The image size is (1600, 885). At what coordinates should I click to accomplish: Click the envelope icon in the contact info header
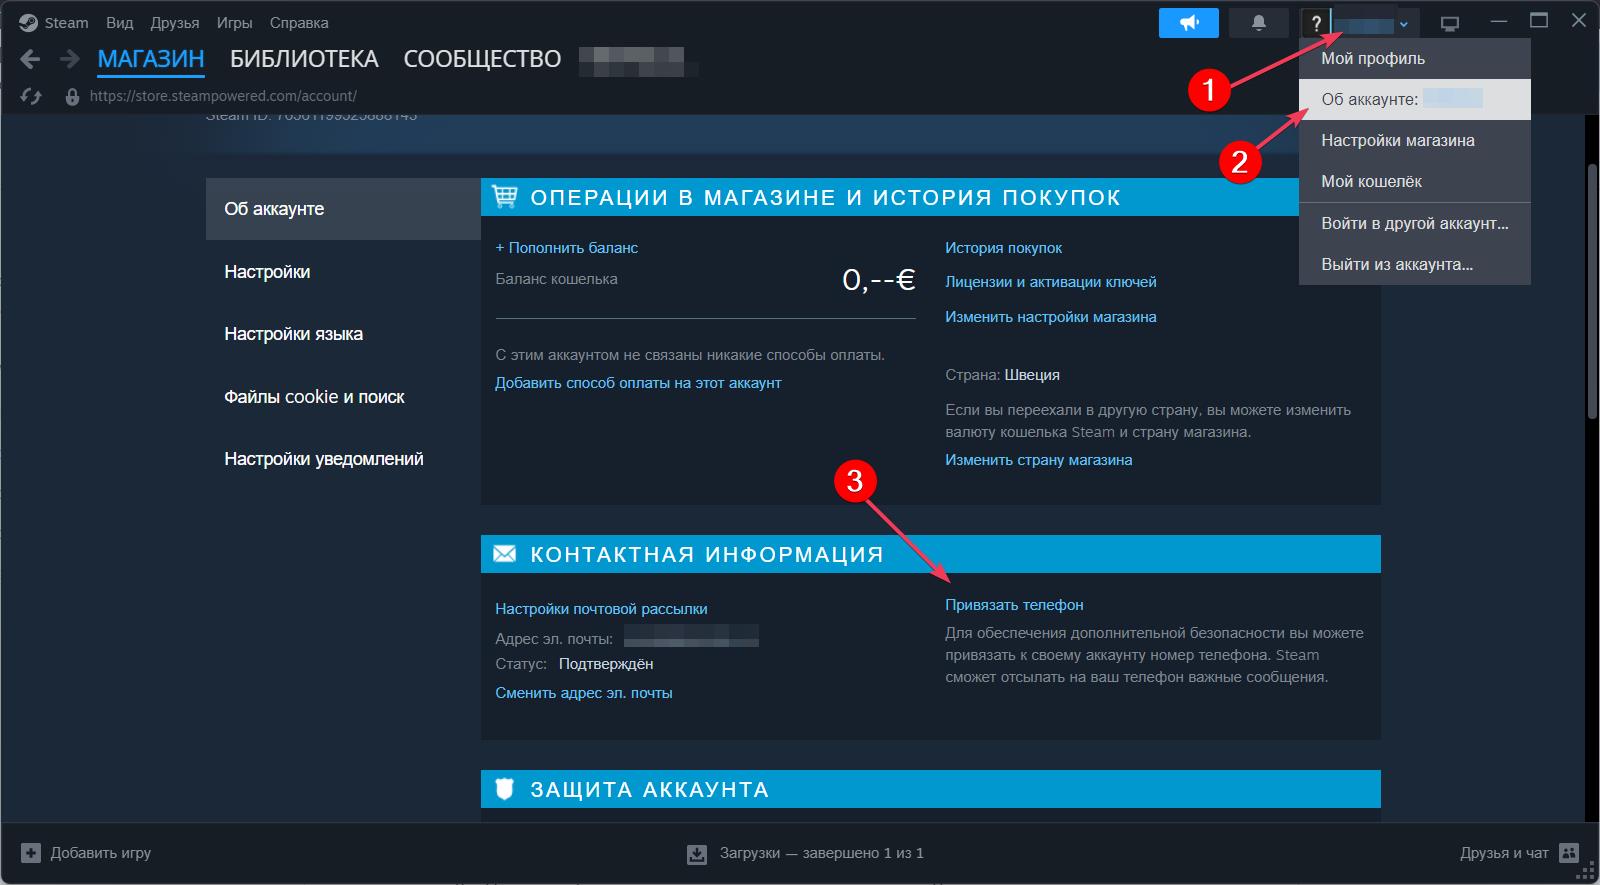coord(505,554)
